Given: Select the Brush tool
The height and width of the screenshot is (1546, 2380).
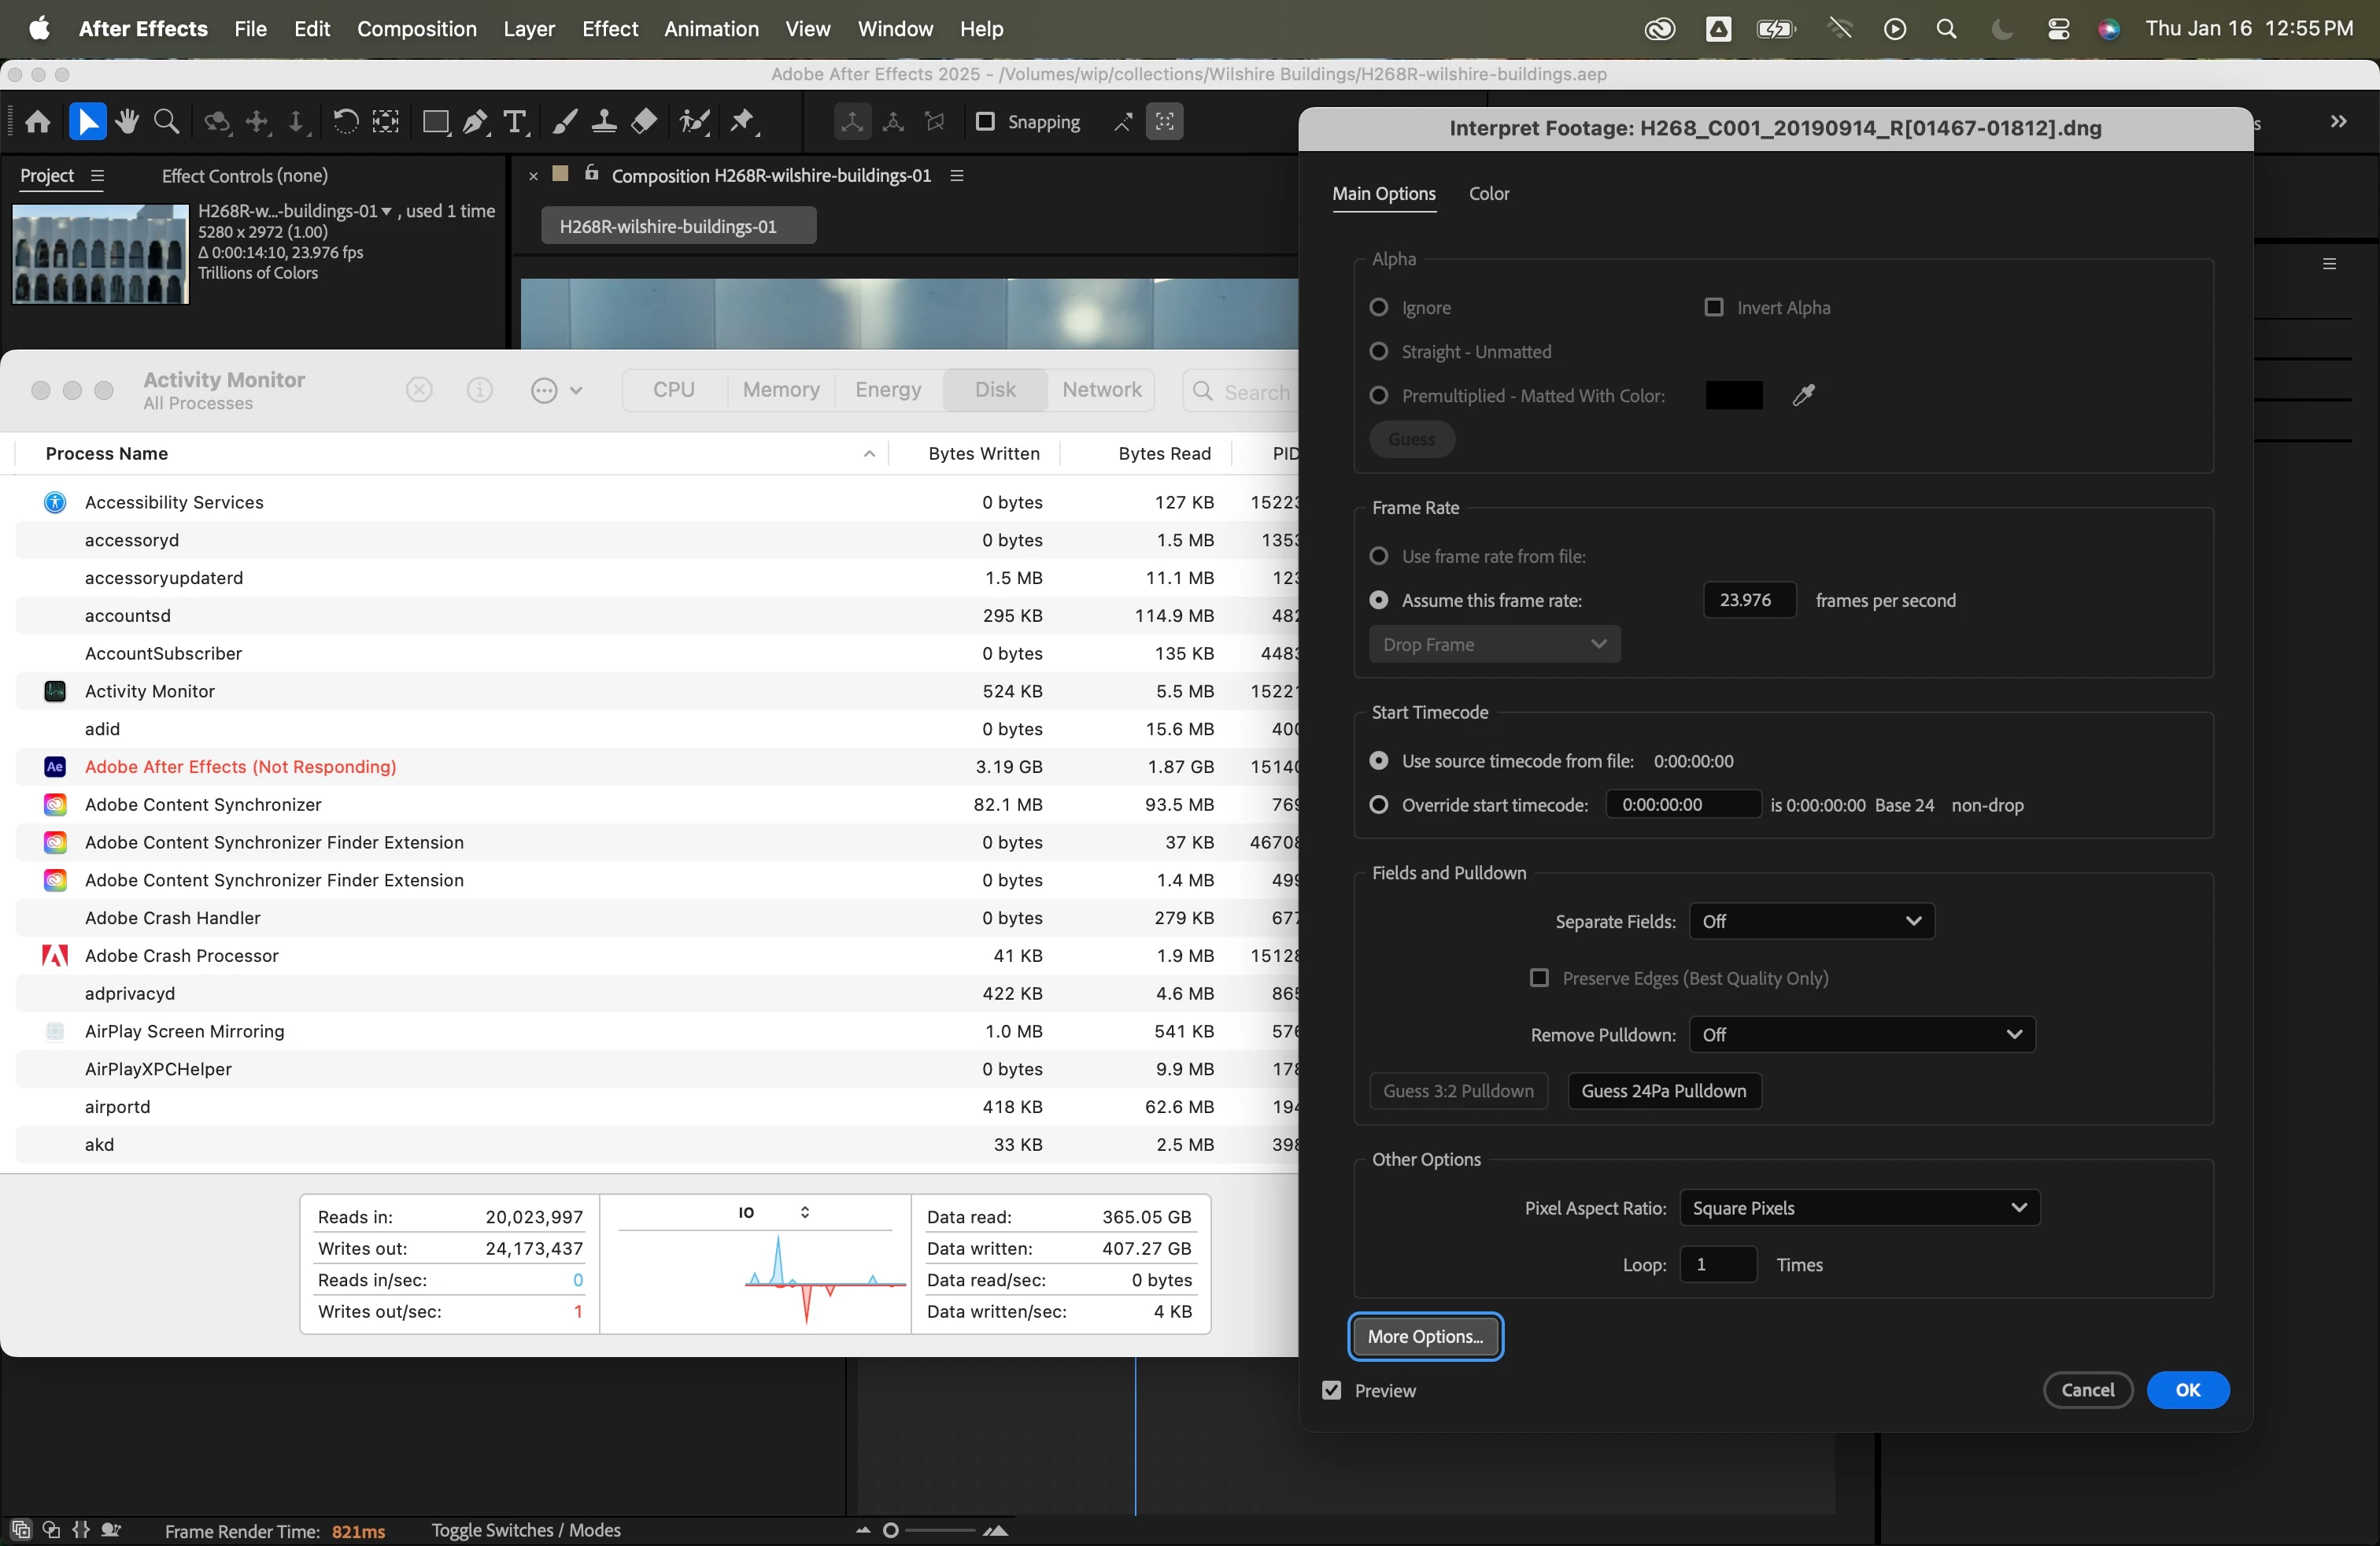Looking at the screenshot, I should click(565, 122).
